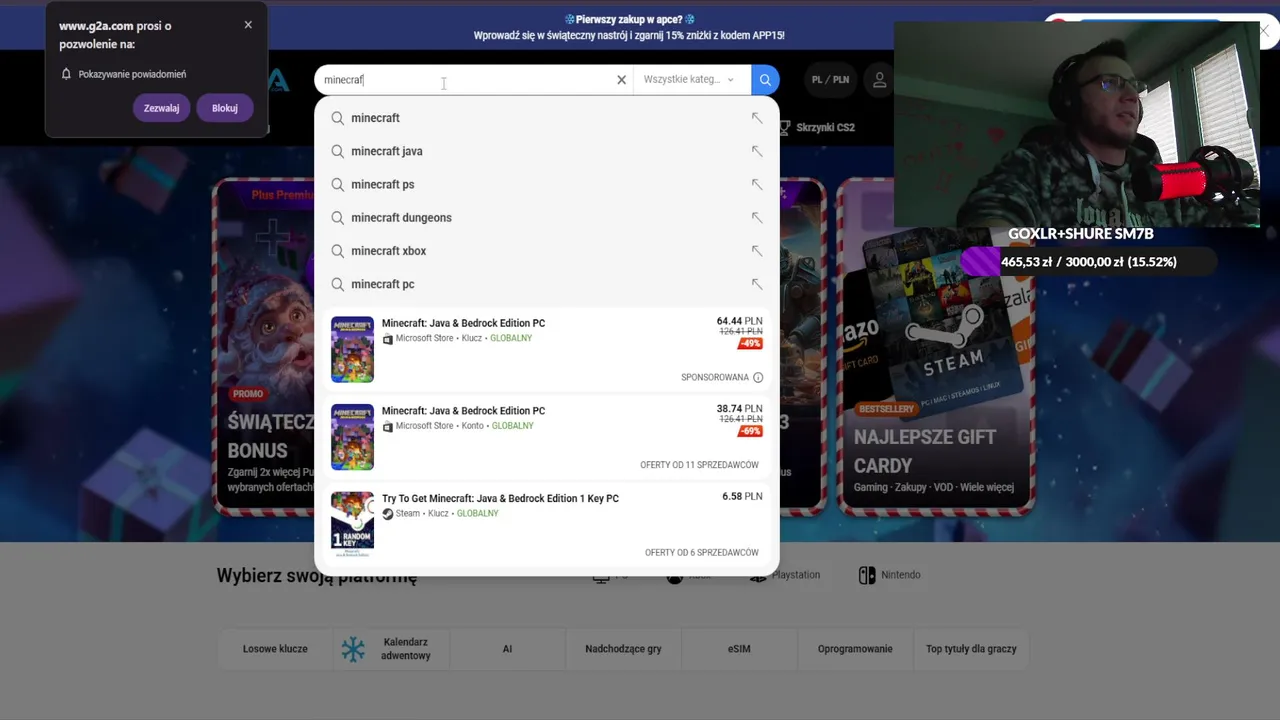This screenshot has height=720, width=1280.
Task: Click the blue search magnifier button
Action: click(765, 80)
